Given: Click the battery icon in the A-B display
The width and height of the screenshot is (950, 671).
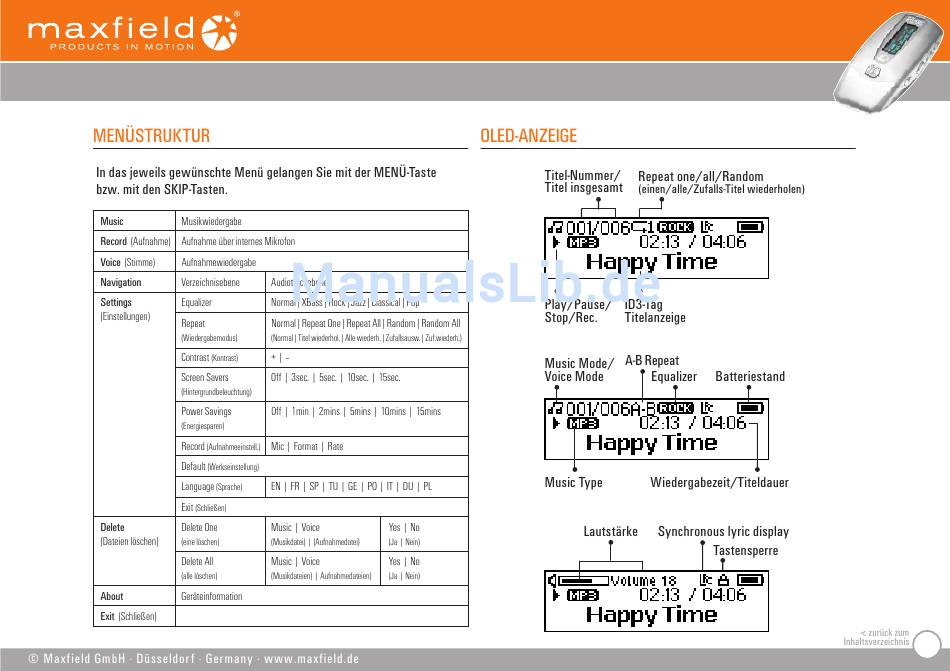Looking at the screenshot, I should pyautogui.click(x=749, y=408).
